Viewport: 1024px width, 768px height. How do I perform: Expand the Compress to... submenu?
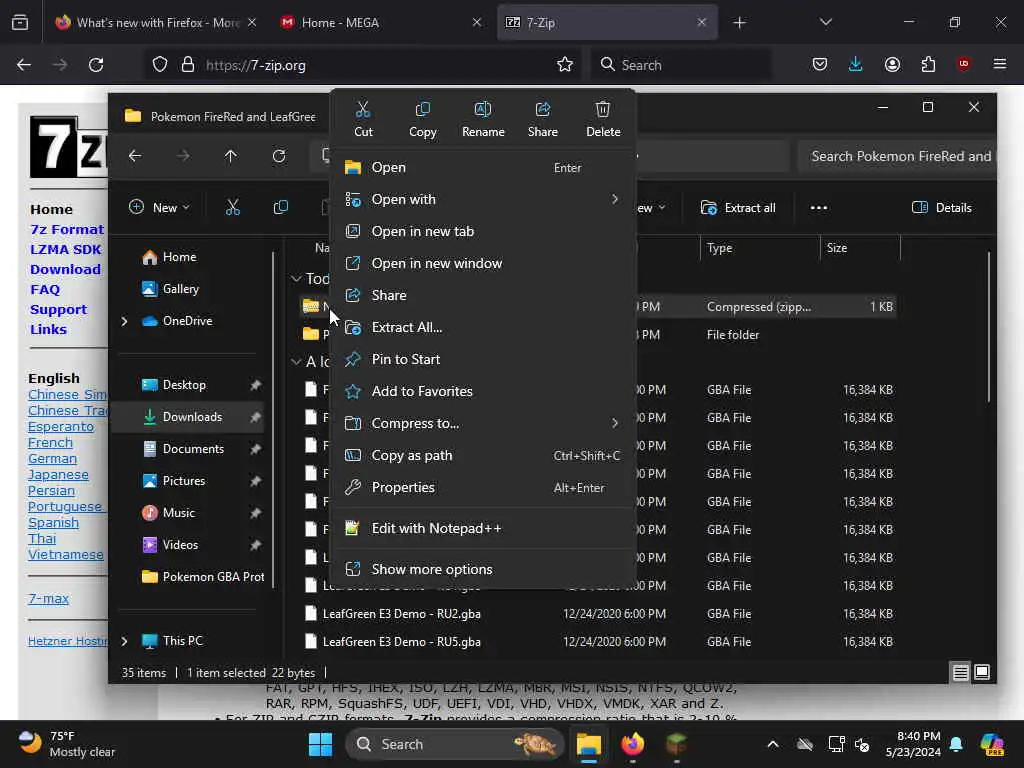coord(483,423)
